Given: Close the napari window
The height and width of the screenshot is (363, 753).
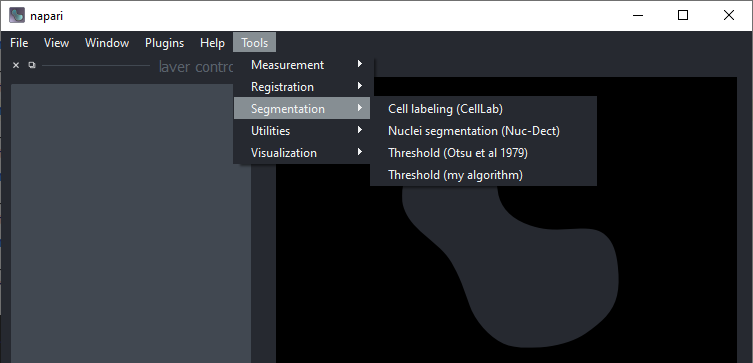Looking at the screenshot, I should pyautogui.click(x=729, y=15).
